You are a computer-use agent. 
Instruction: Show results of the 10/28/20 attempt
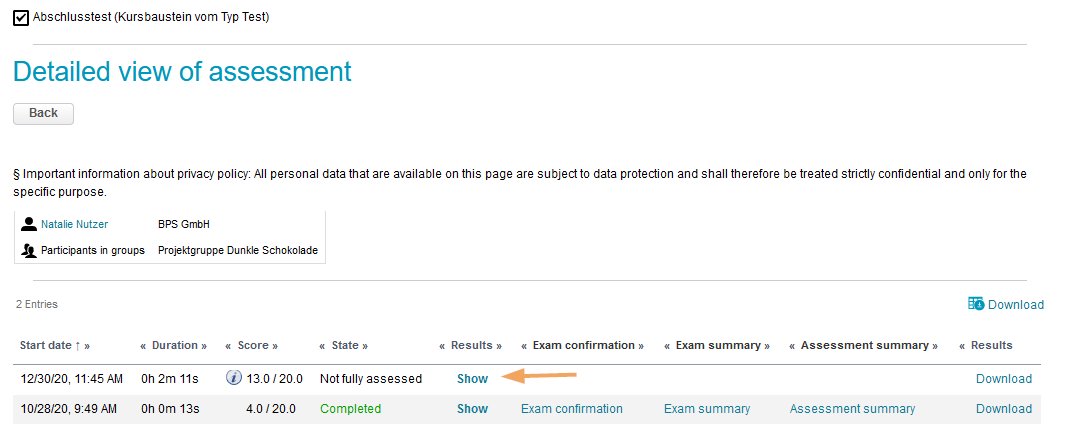pos(472,409)
